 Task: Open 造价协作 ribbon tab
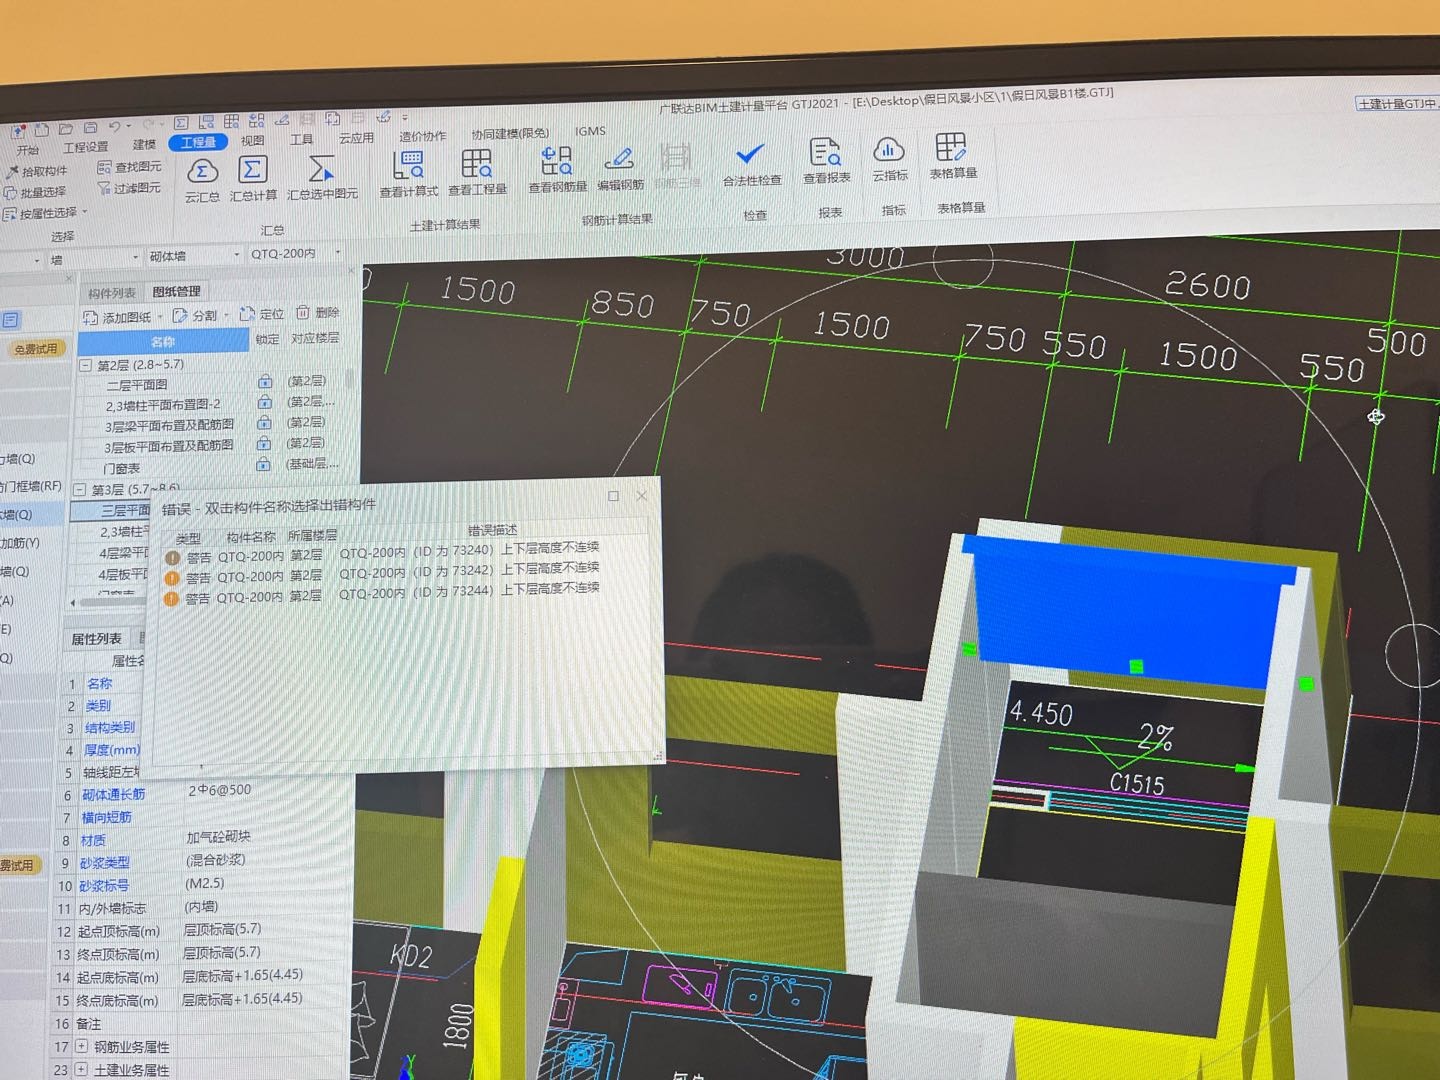[423, 136]
